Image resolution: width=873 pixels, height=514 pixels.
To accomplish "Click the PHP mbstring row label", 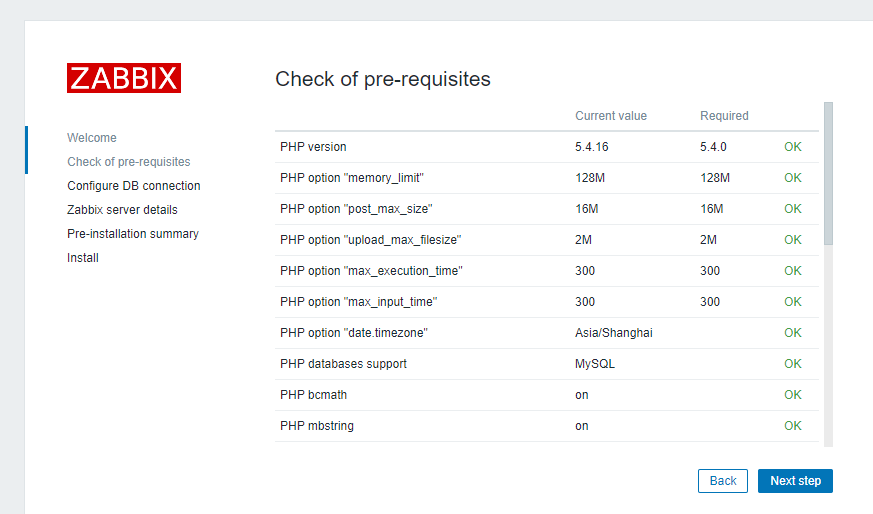I will tap(317, 426).
